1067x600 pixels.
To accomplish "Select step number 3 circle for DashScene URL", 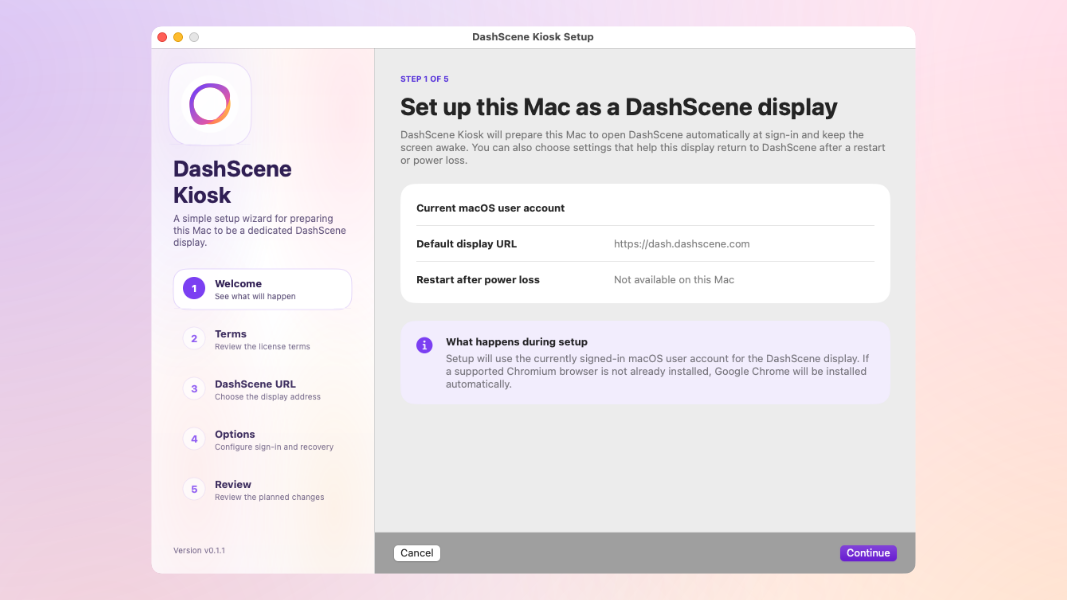I will pyautogui.click(x=194, y=389).
